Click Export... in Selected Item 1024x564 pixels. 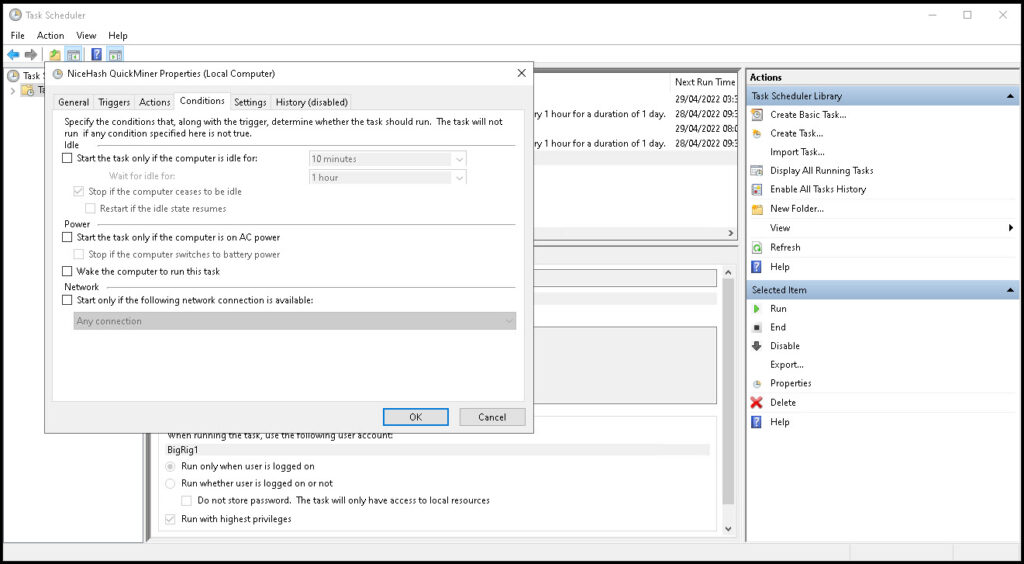point(787,365)
